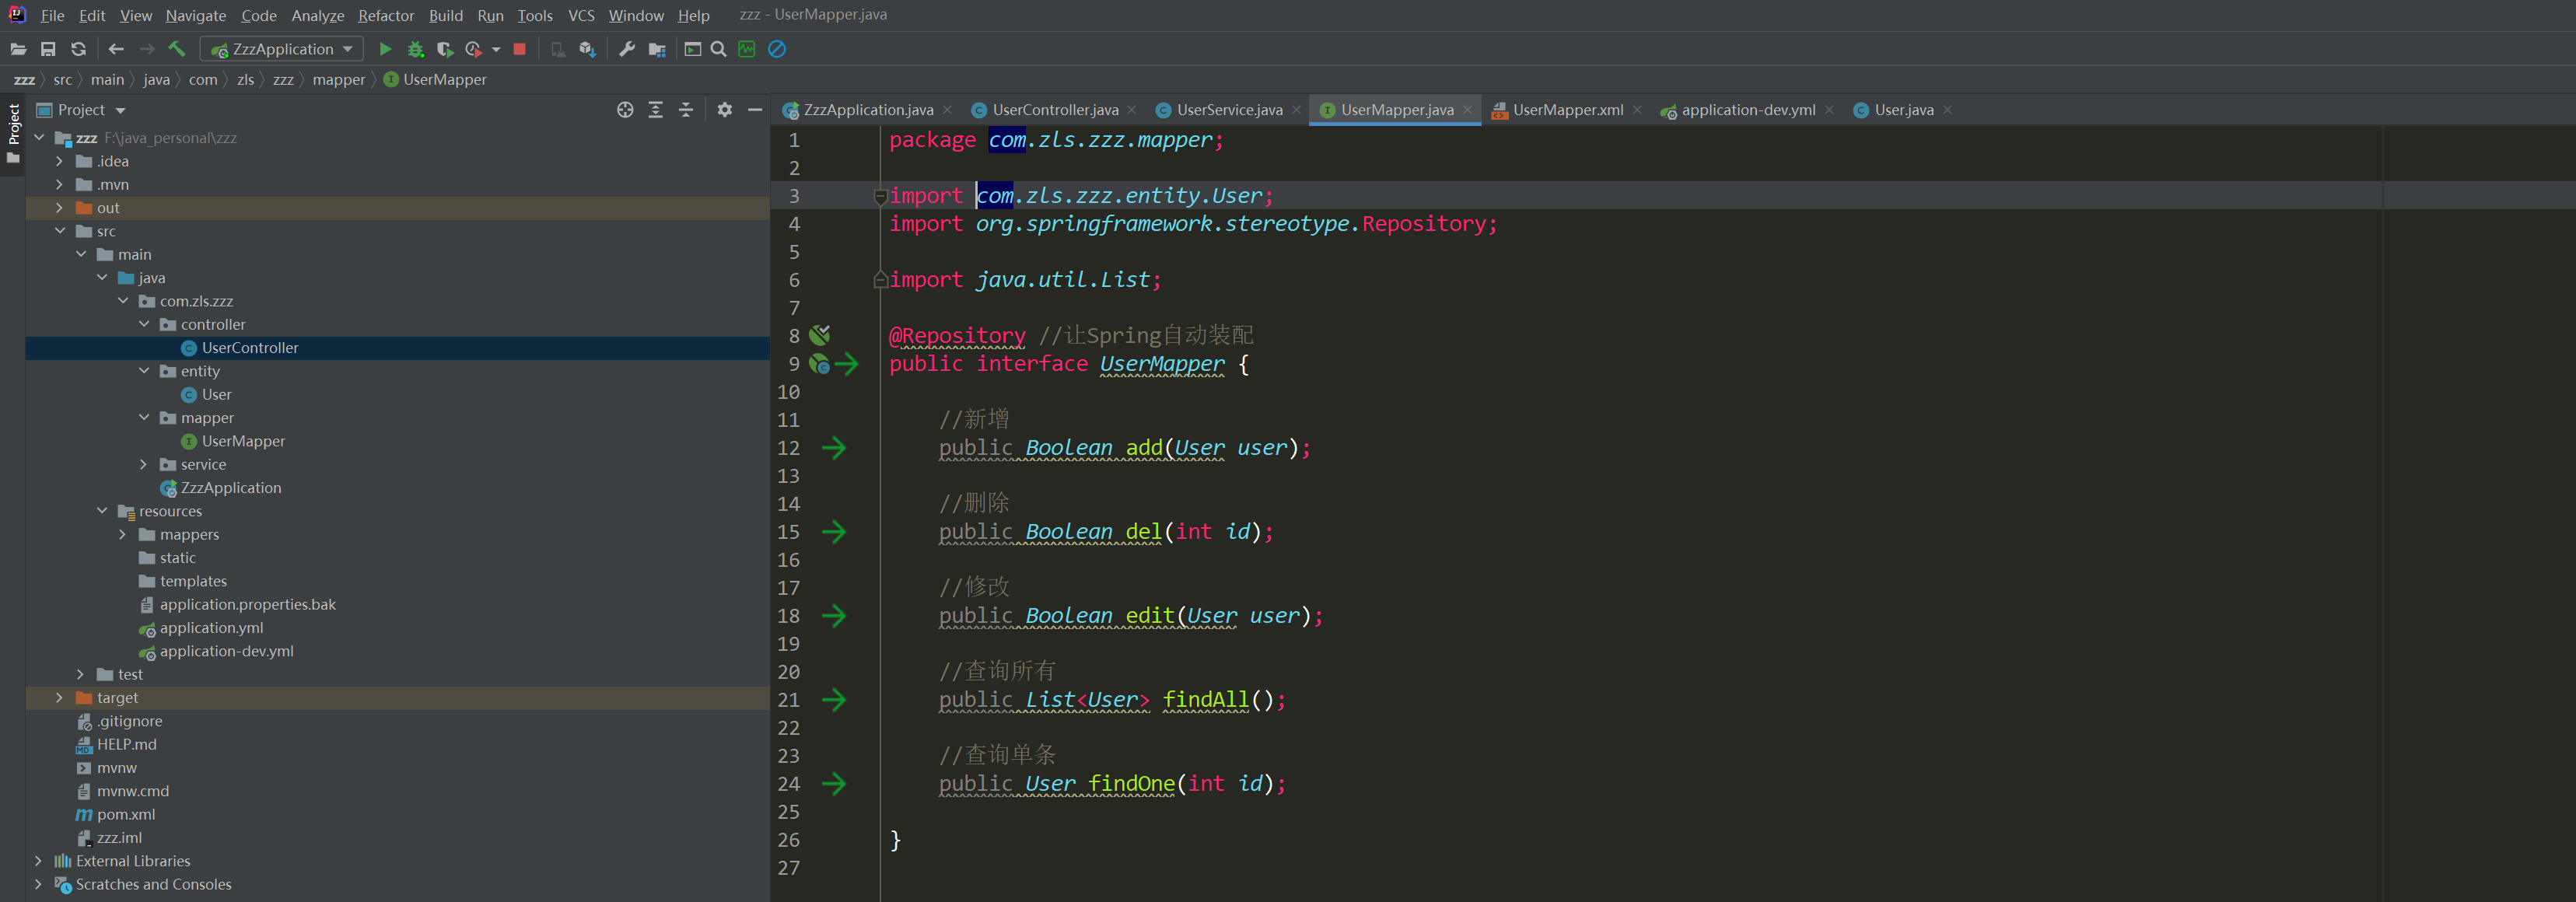
Task: Open Project panel gear settings
Action: [725, 110]
